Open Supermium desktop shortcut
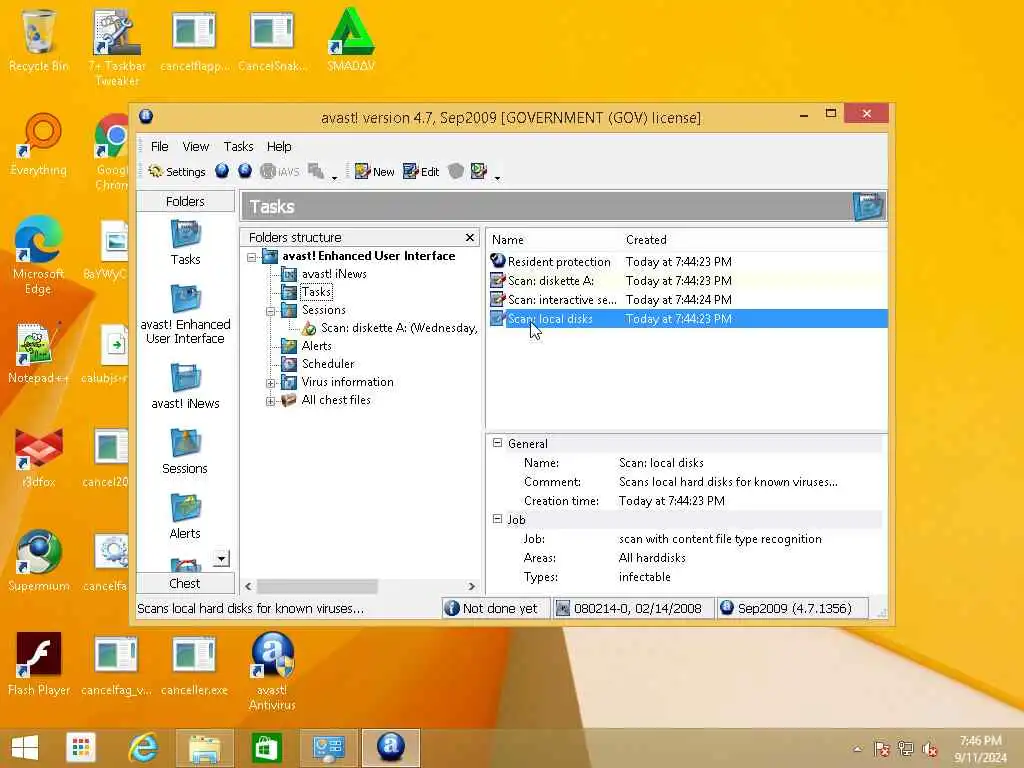1024x768 pixels. coord(39,560)
